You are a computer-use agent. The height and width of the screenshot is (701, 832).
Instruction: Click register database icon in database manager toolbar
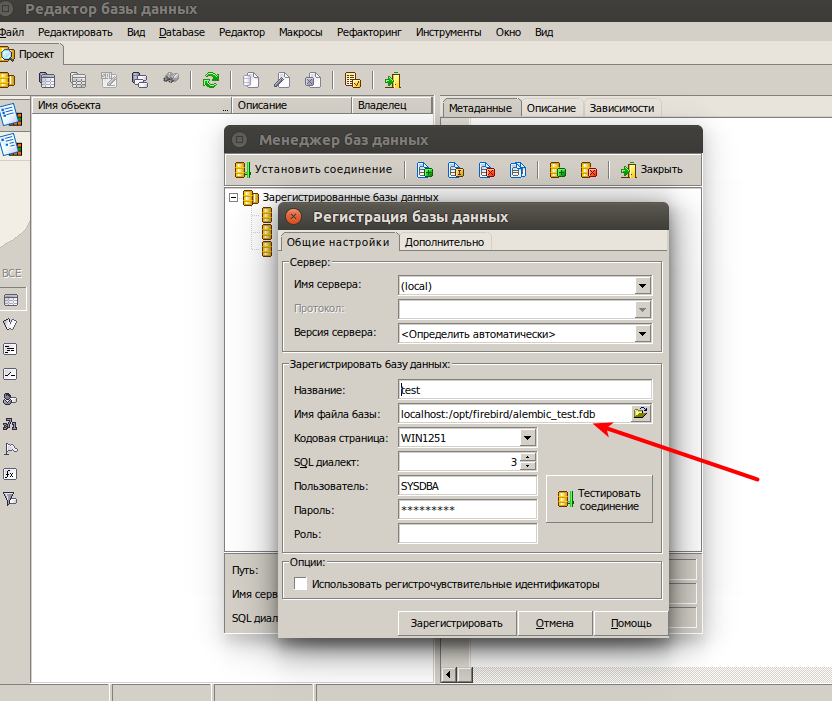pyautogui.click(x=424, y=170)
